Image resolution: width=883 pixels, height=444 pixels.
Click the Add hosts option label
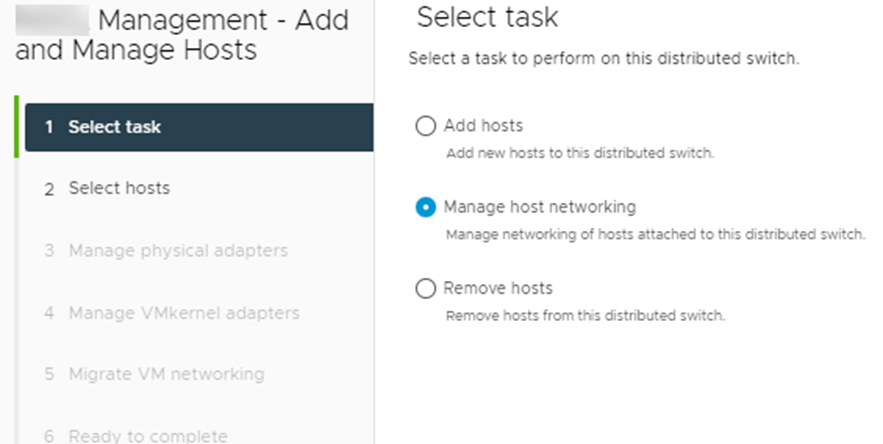click(x=483, y=126)
